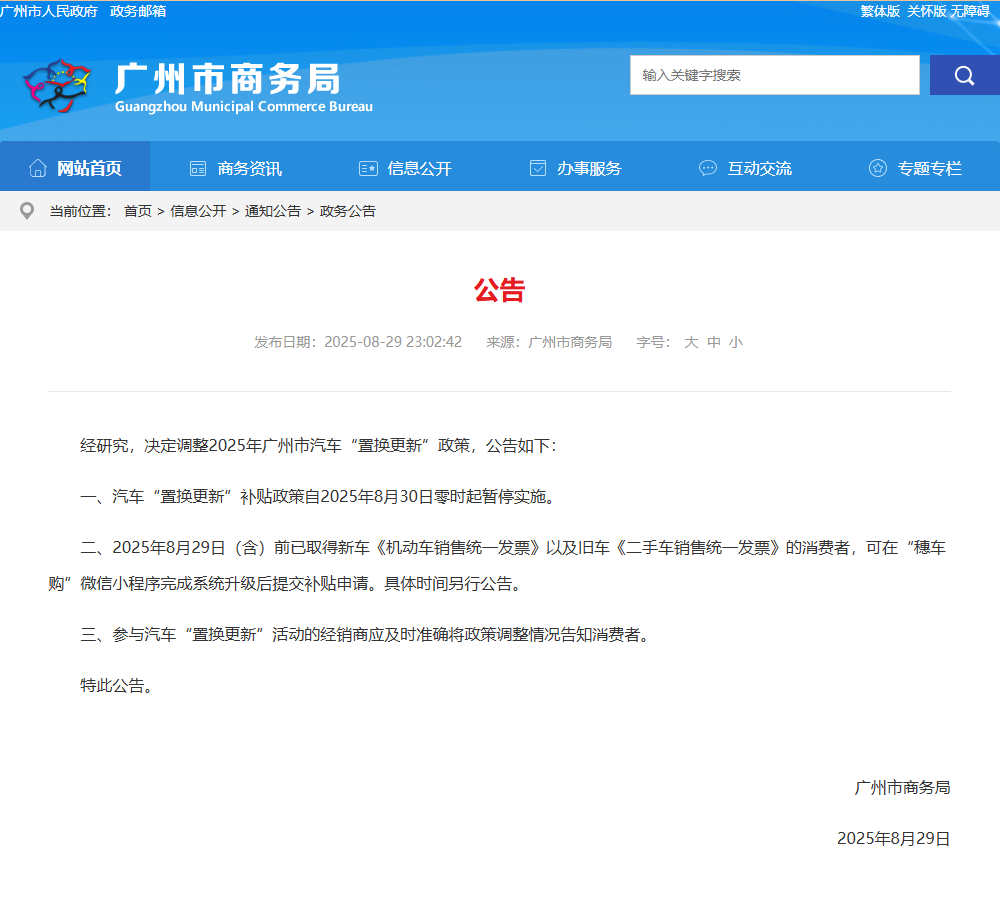The width and height of the screenshot is (1000, 900).
Task: Open the 专题专栏 navigation tab
Action: 929,168
